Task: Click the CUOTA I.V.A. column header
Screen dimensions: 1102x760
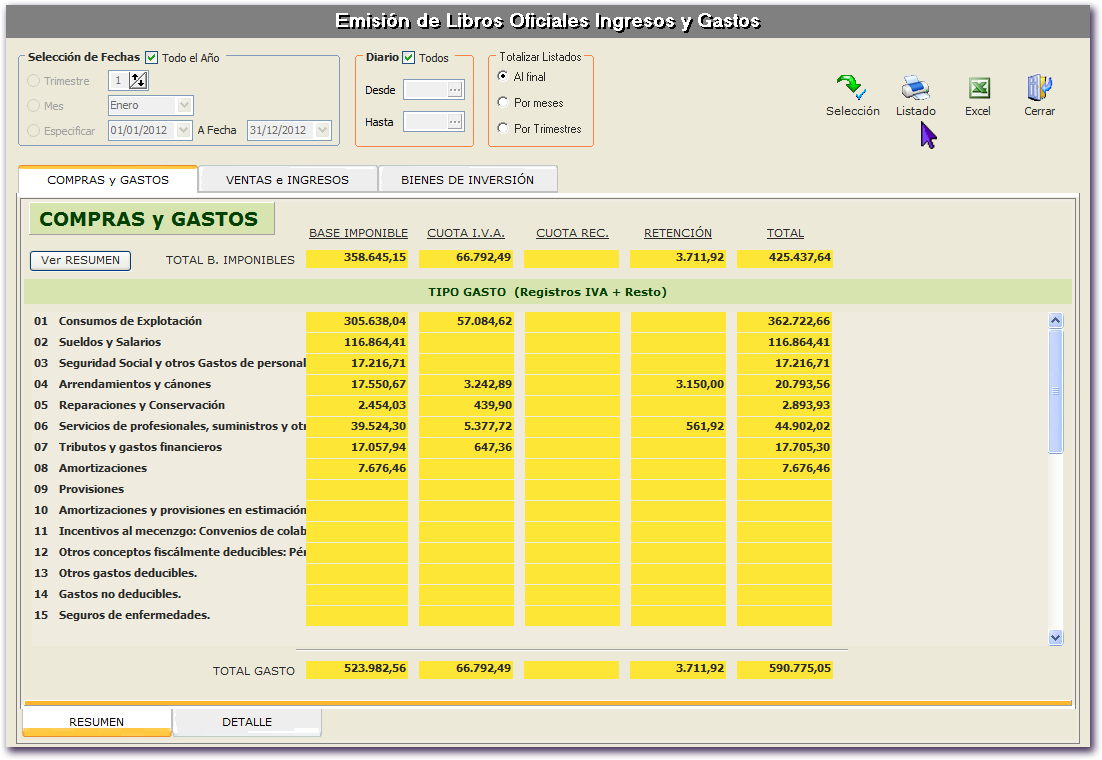Action: point(466,233)
